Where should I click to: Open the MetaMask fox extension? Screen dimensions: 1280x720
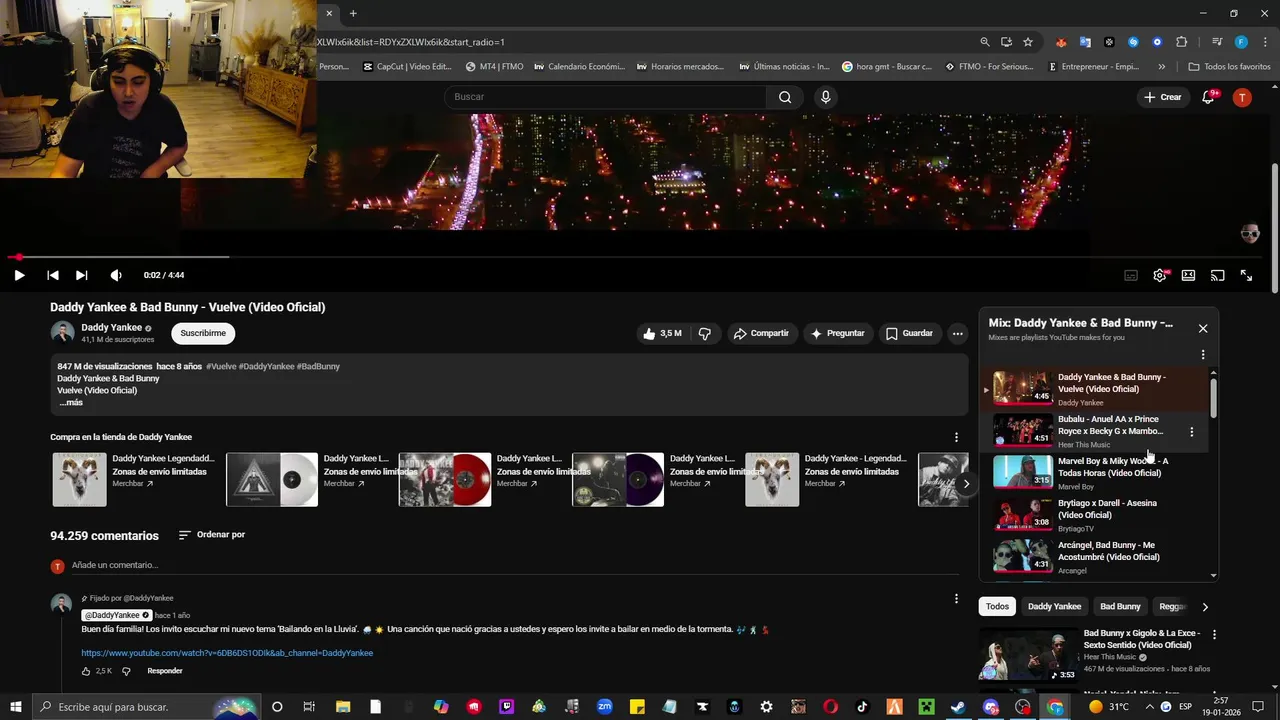tap(1061, 42)
